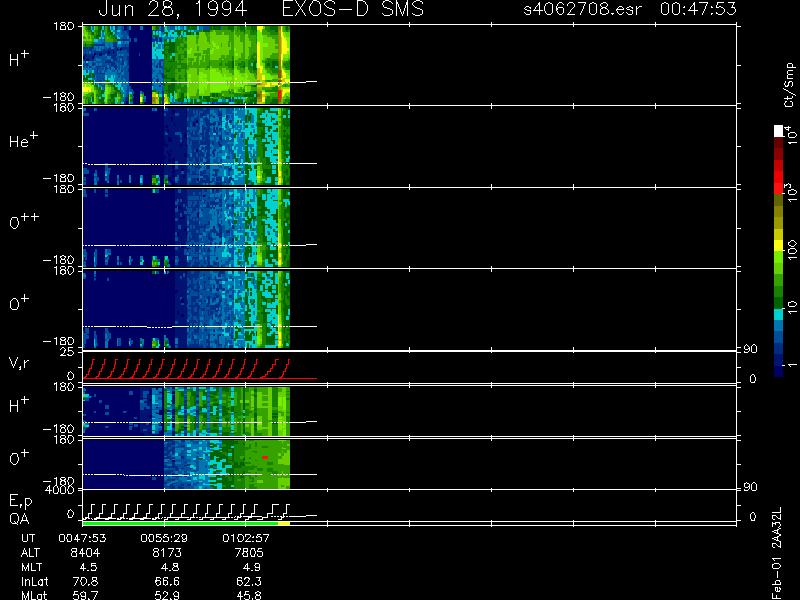The height and width of the screenshot is (600, 800).
Task: Click the UT row label
Action: click(x=28, y=538)
